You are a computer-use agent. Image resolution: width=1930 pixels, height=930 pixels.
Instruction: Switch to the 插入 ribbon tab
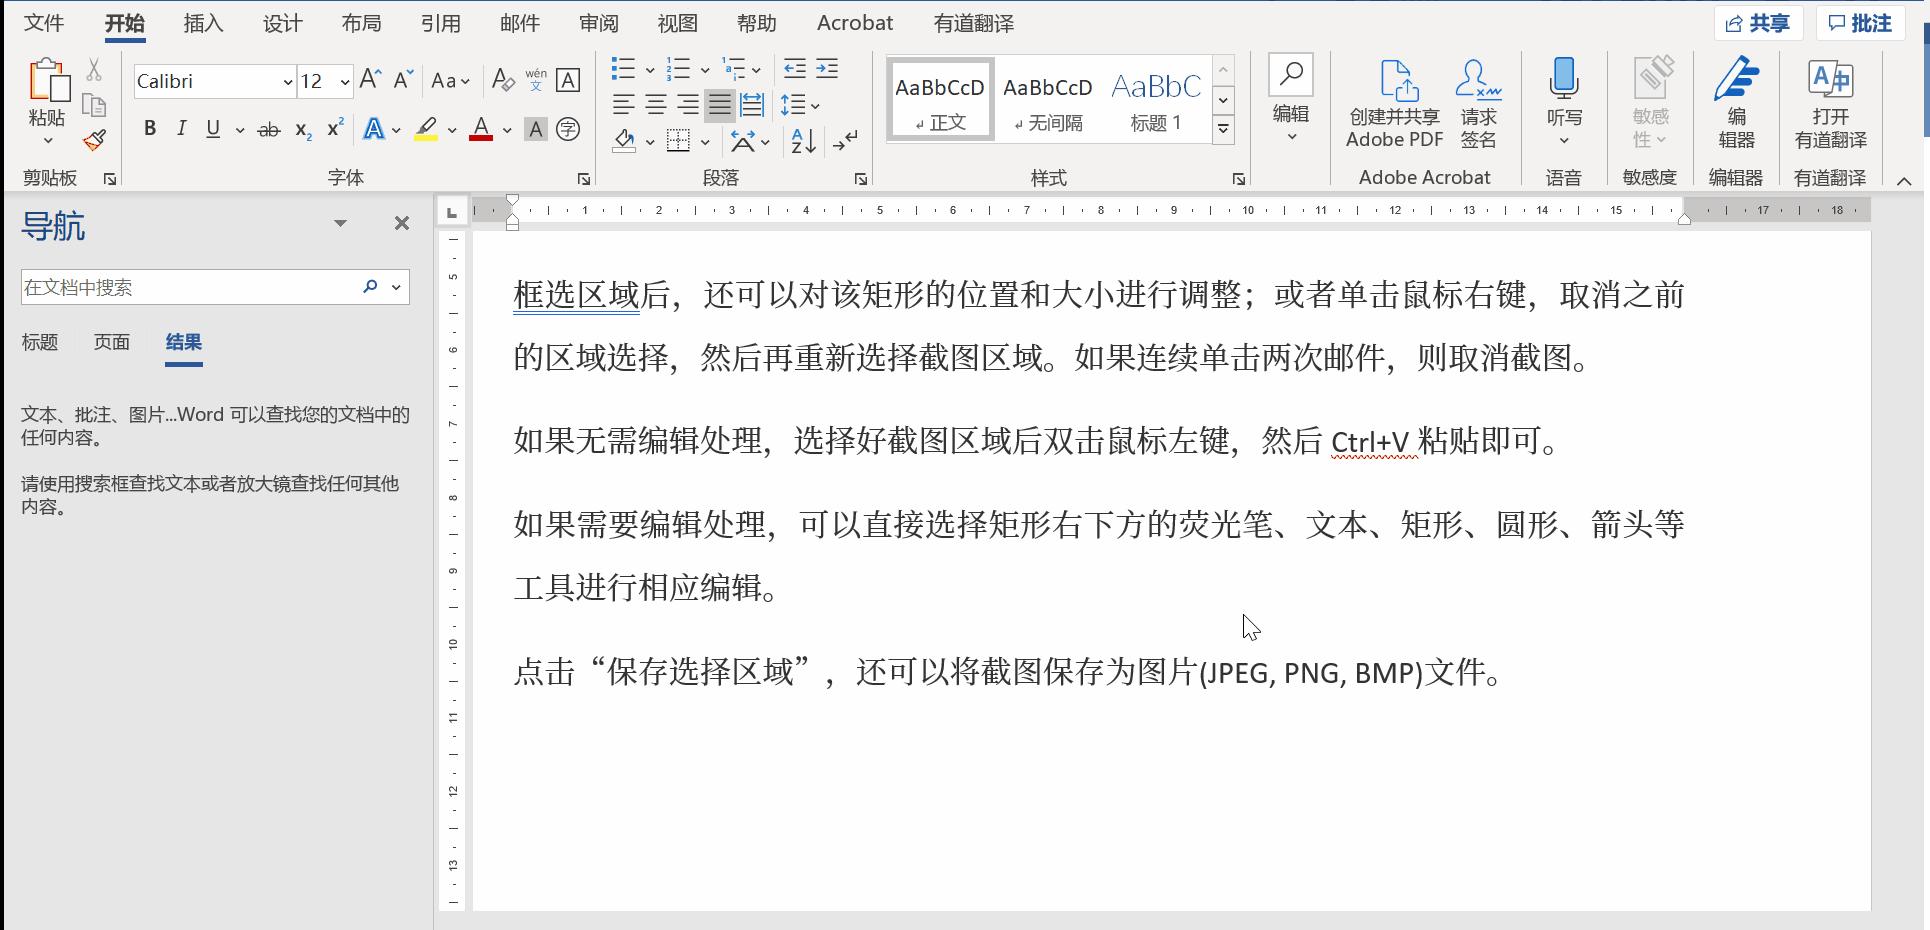coord(202,22)
